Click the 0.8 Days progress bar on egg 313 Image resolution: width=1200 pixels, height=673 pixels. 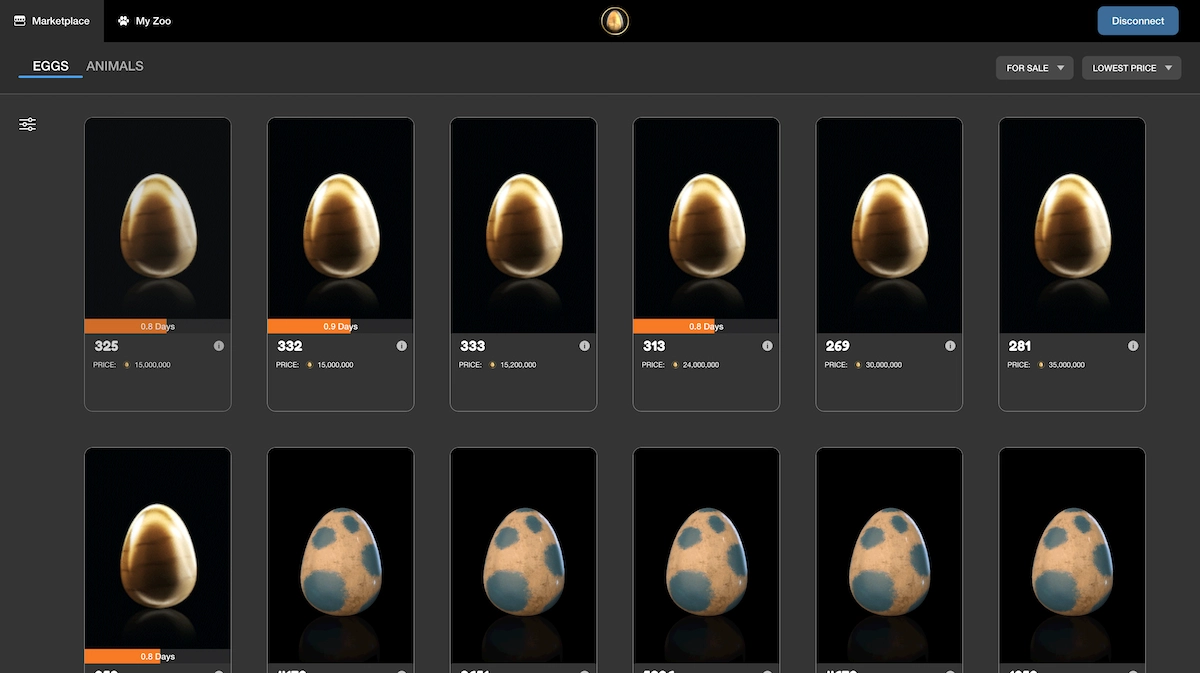click(707, 326)
